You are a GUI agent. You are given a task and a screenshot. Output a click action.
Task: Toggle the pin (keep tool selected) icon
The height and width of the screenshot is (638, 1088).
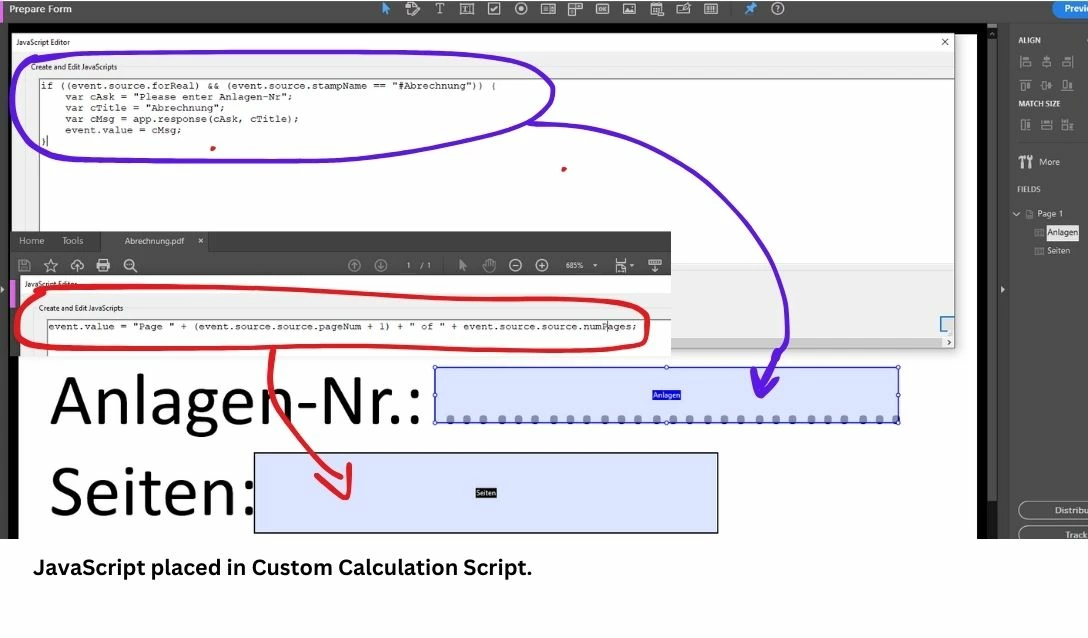pyautogui.click(x=750, y=9)
